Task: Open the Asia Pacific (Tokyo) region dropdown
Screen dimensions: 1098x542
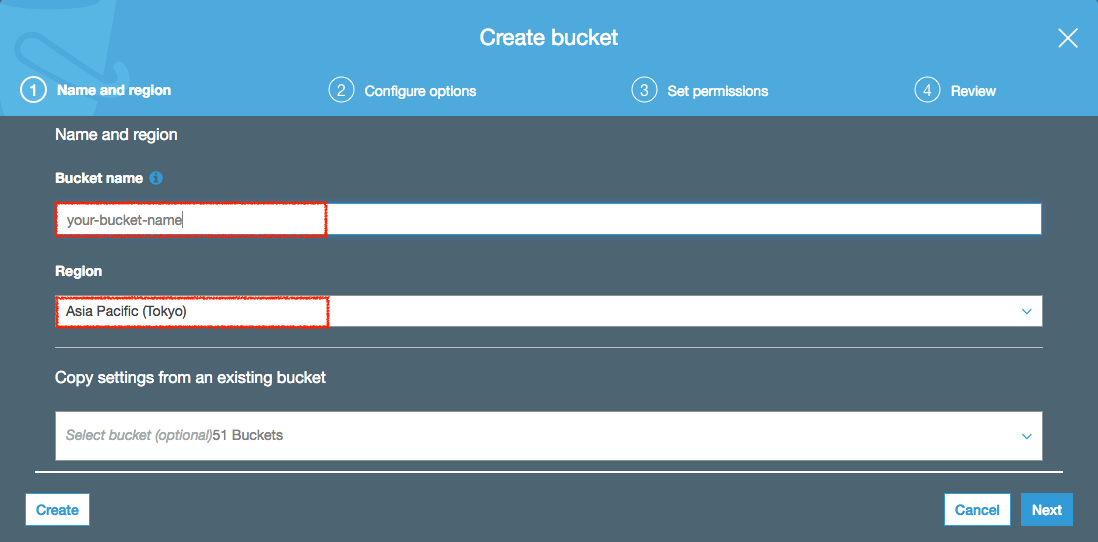Action: (548, 311)
